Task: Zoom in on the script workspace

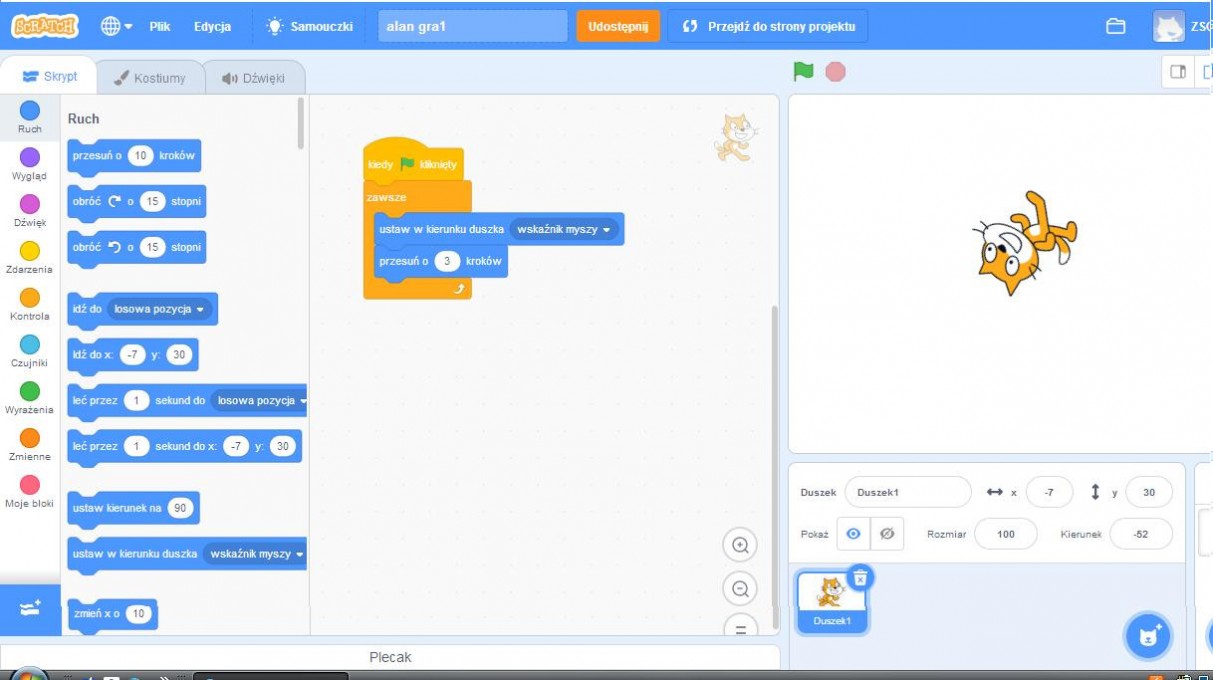Action: tap(740, 545)
